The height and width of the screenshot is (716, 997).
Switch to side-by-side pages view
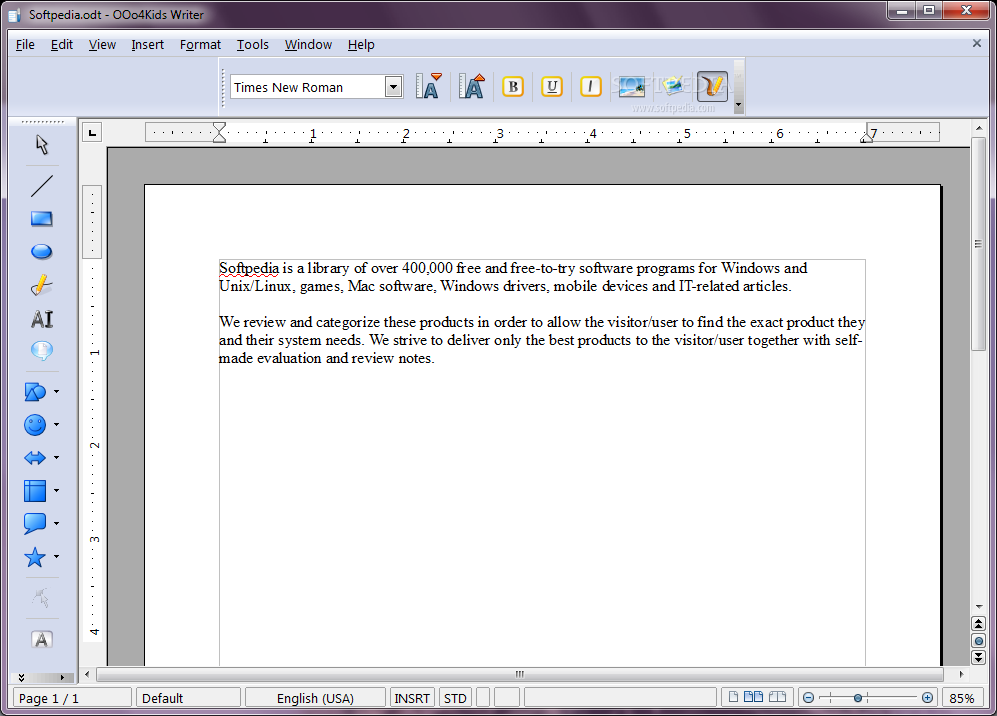[x=753, y=697]
